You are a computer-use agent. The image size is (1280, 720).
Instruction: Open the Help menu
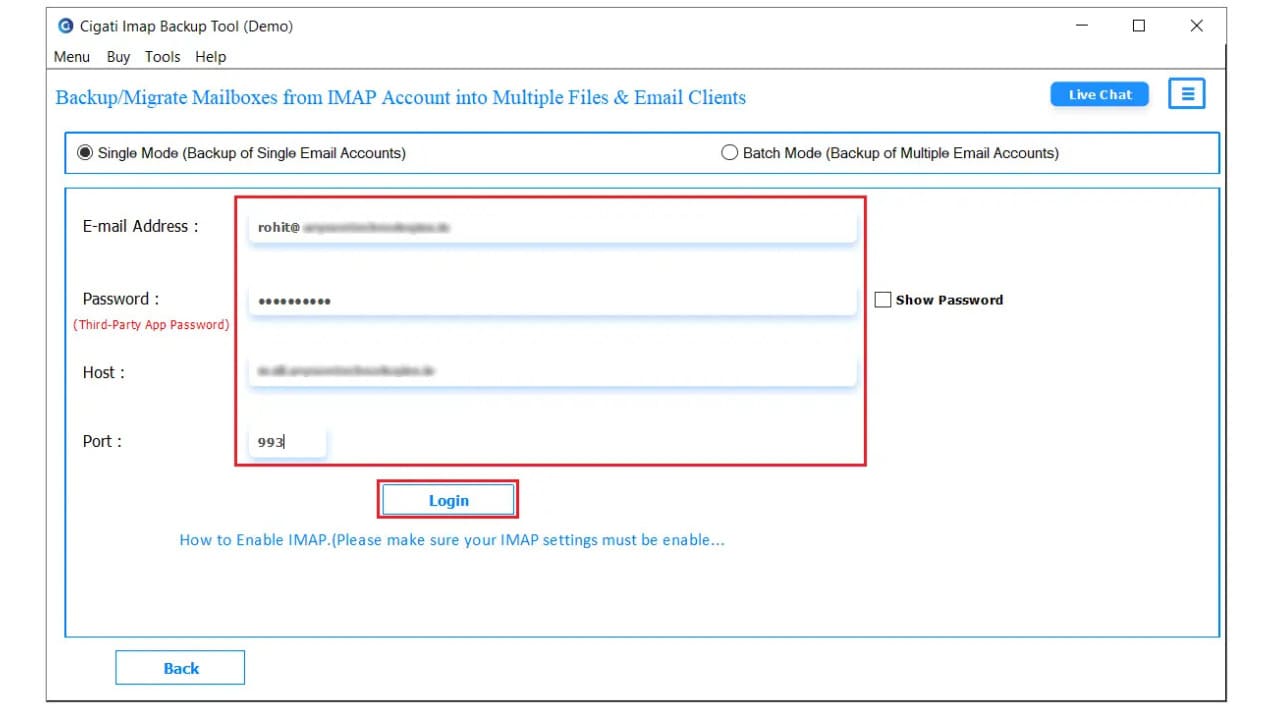tap(210, 57)
